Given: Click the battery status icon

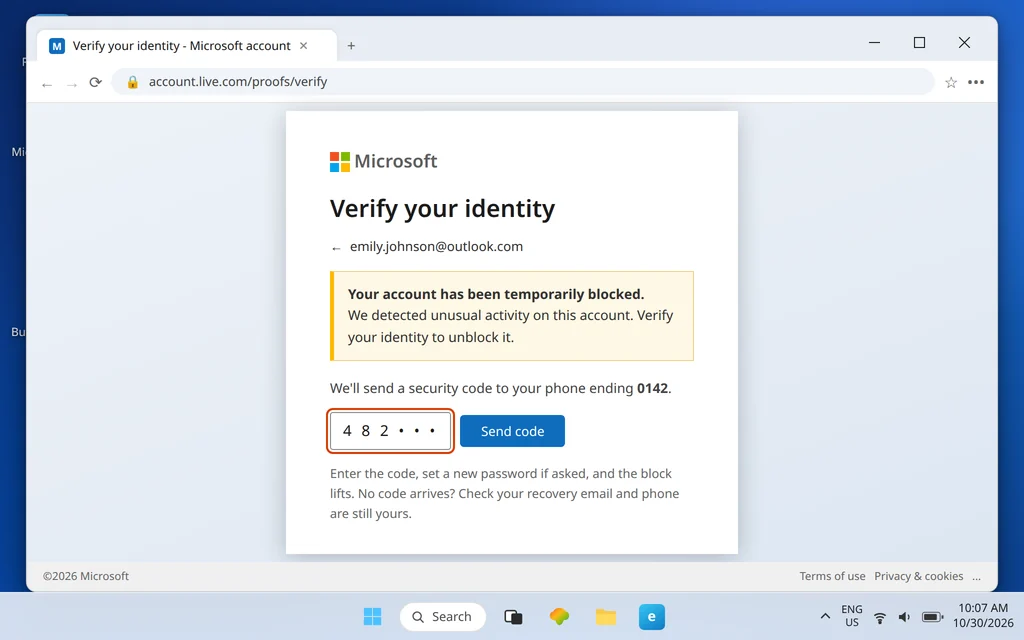Looking at the screenshot, I should click(932, 617).
